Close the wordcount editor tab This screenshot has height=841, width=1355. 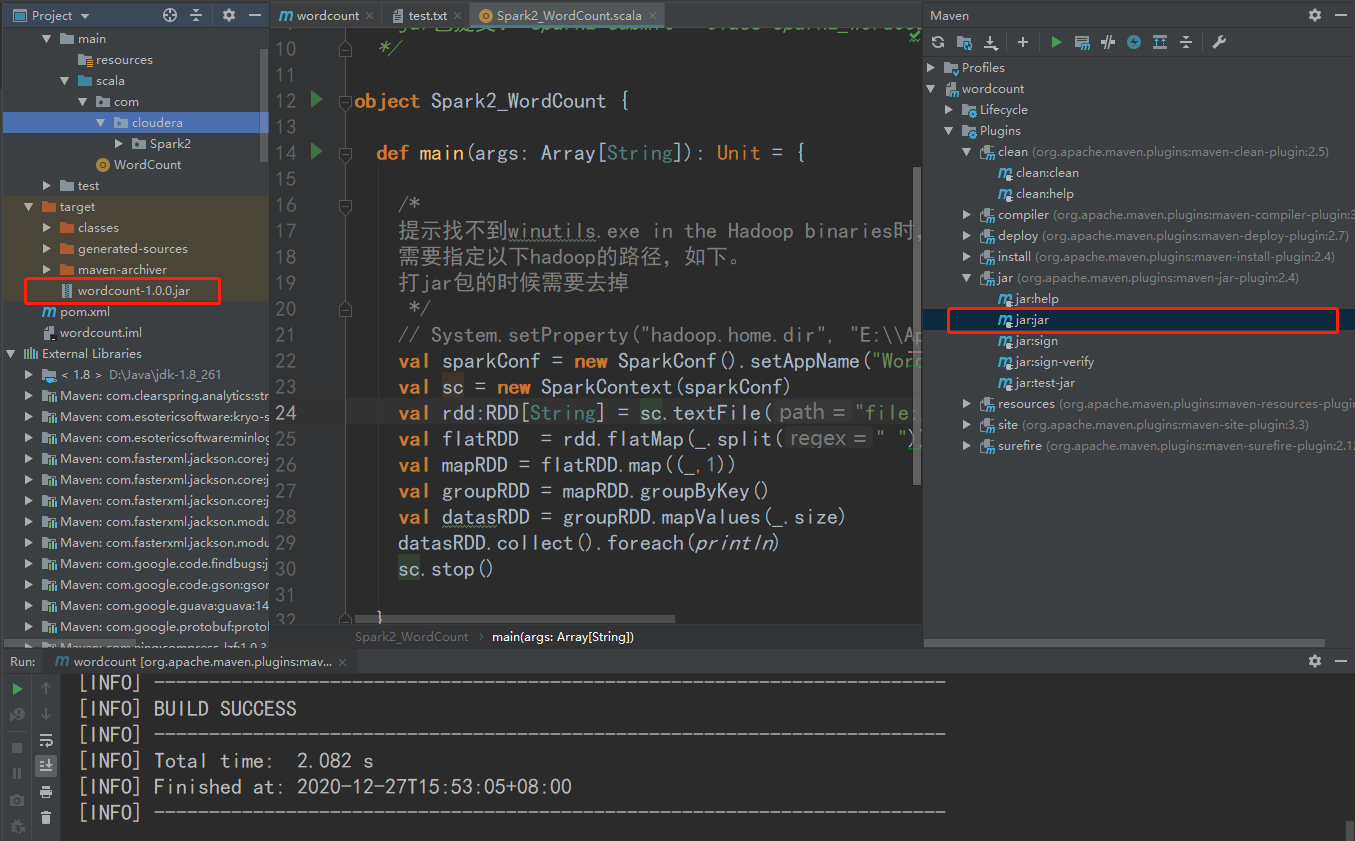(369, 16)
